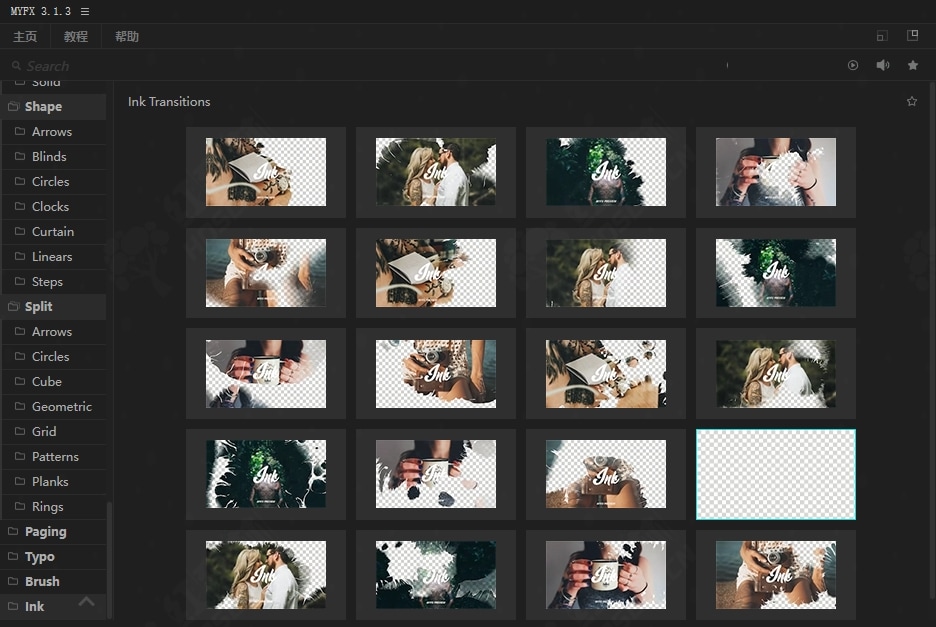
Task: Select the Planks category
Action: click(x=54, y=481)
